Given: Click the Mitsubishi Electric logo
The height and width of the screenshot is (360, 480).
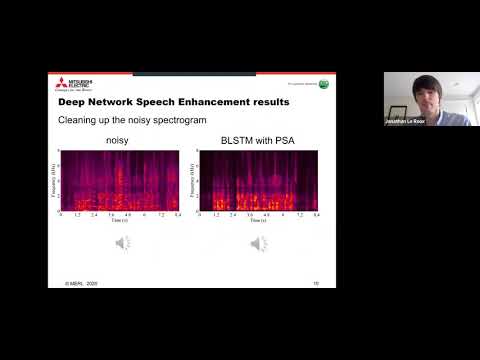Looking at the screenshot, I should (x=74, y=84).
